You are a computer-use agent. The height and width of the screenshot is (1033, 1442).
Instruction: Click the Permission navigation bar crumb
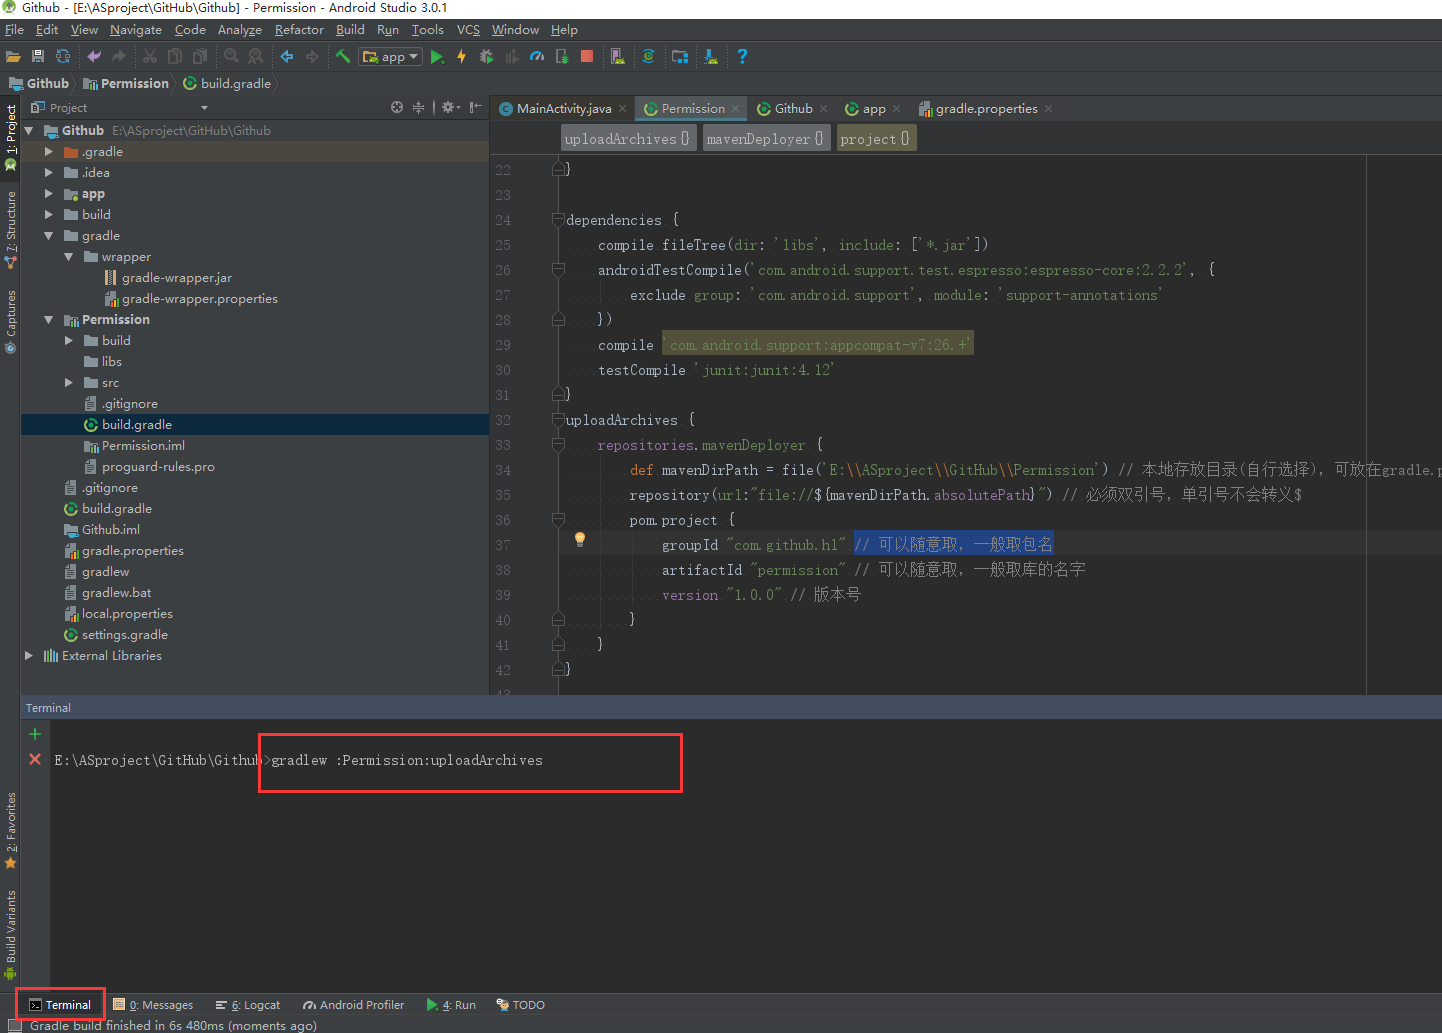(x=126, y=84)
